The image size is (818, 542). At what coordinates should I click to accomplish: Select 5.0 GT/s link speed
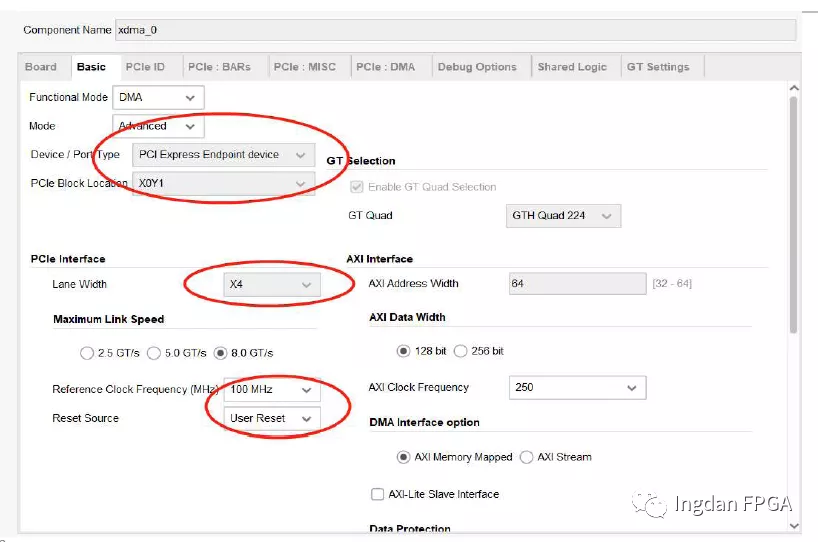[153, 353]
